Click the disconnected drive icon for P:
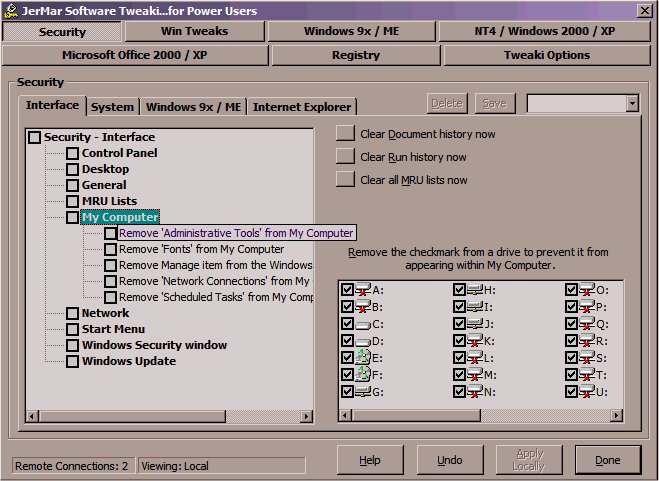659x481 pixels. pos(587,307)
